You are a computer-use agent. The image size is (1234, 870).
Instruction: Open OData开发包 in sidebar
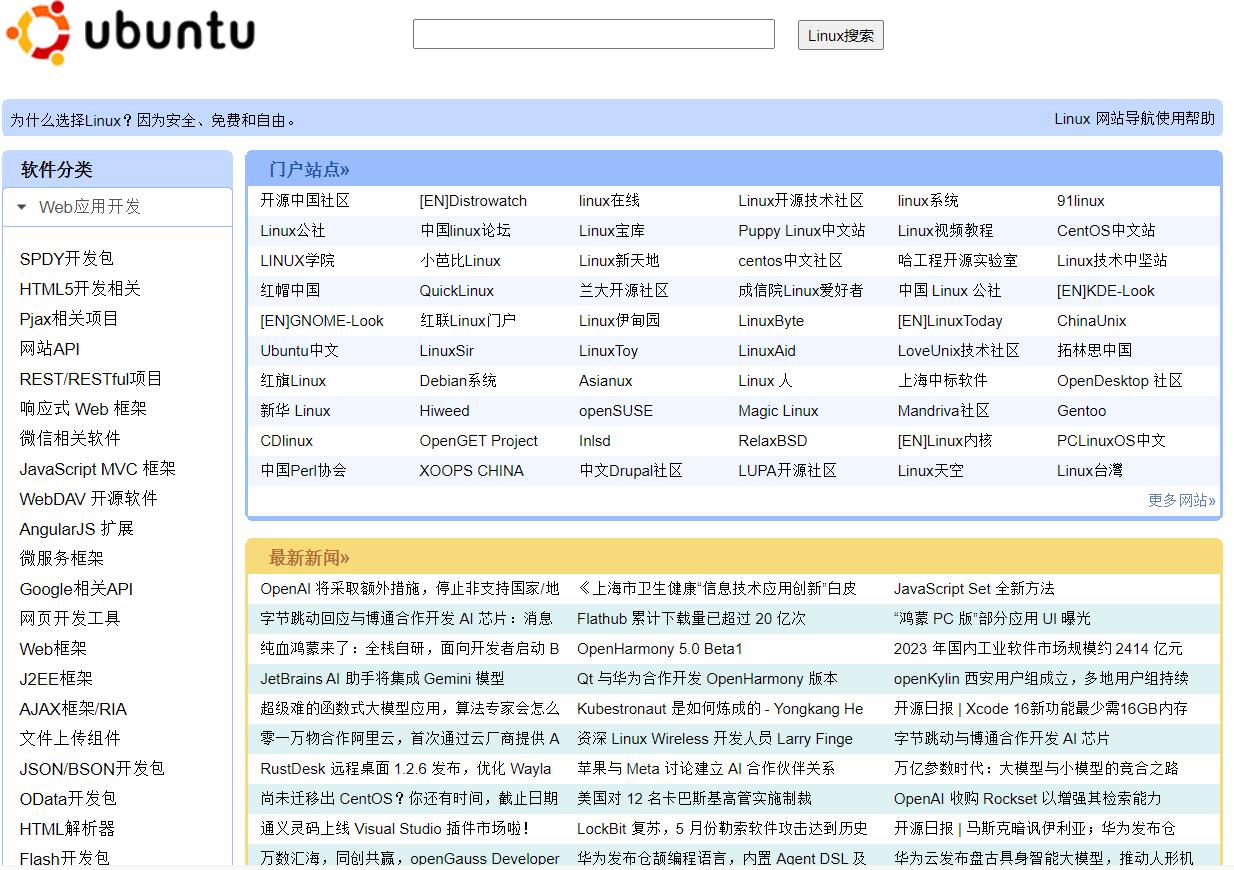(x=68, y=799)
